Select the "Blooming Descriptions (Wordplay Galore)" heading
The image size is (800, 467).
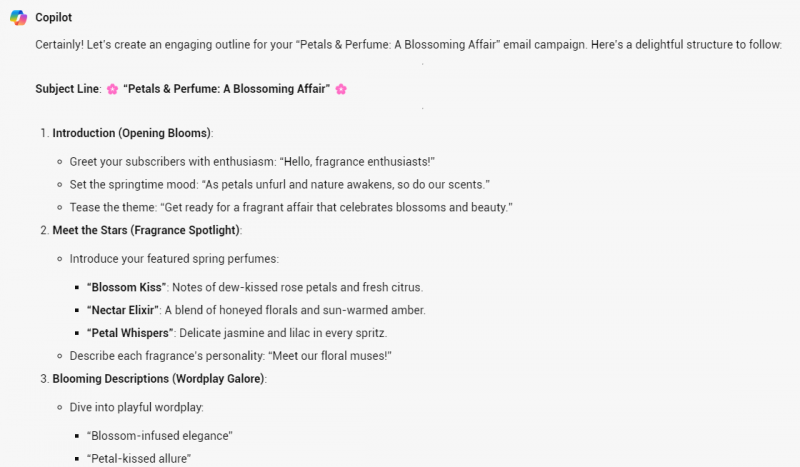tap(159, 379)
